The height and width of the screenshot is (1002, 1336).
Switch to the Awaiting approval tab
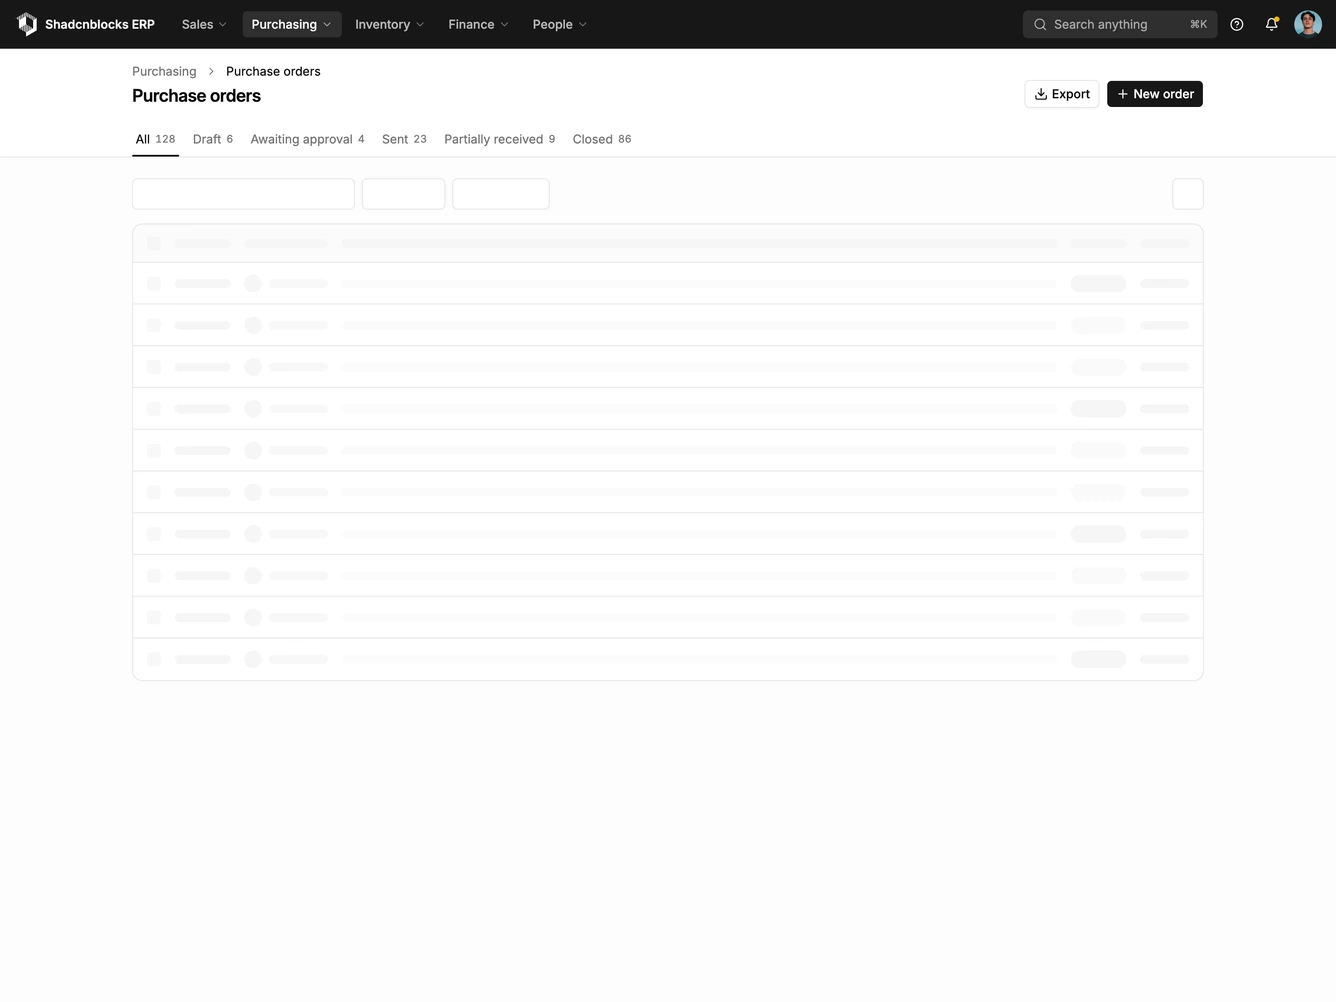pos(307,139)
